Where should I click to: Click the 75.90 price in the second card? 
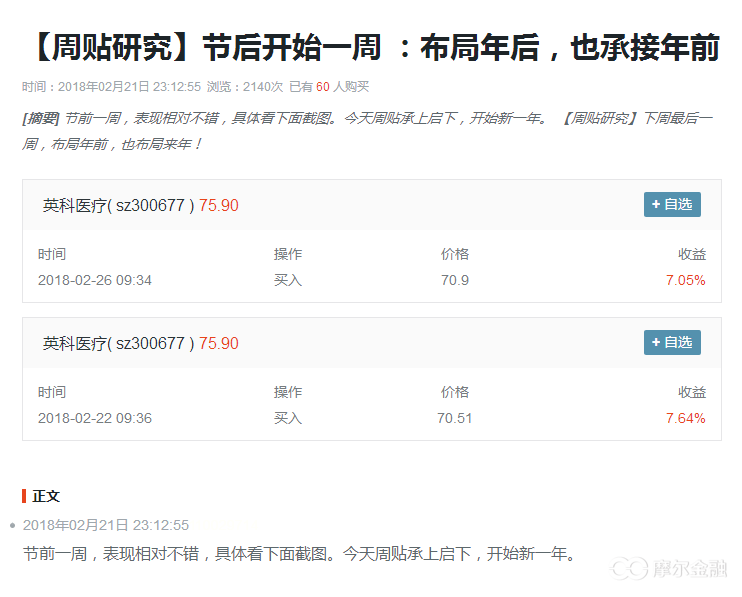(x=219, y=343)
